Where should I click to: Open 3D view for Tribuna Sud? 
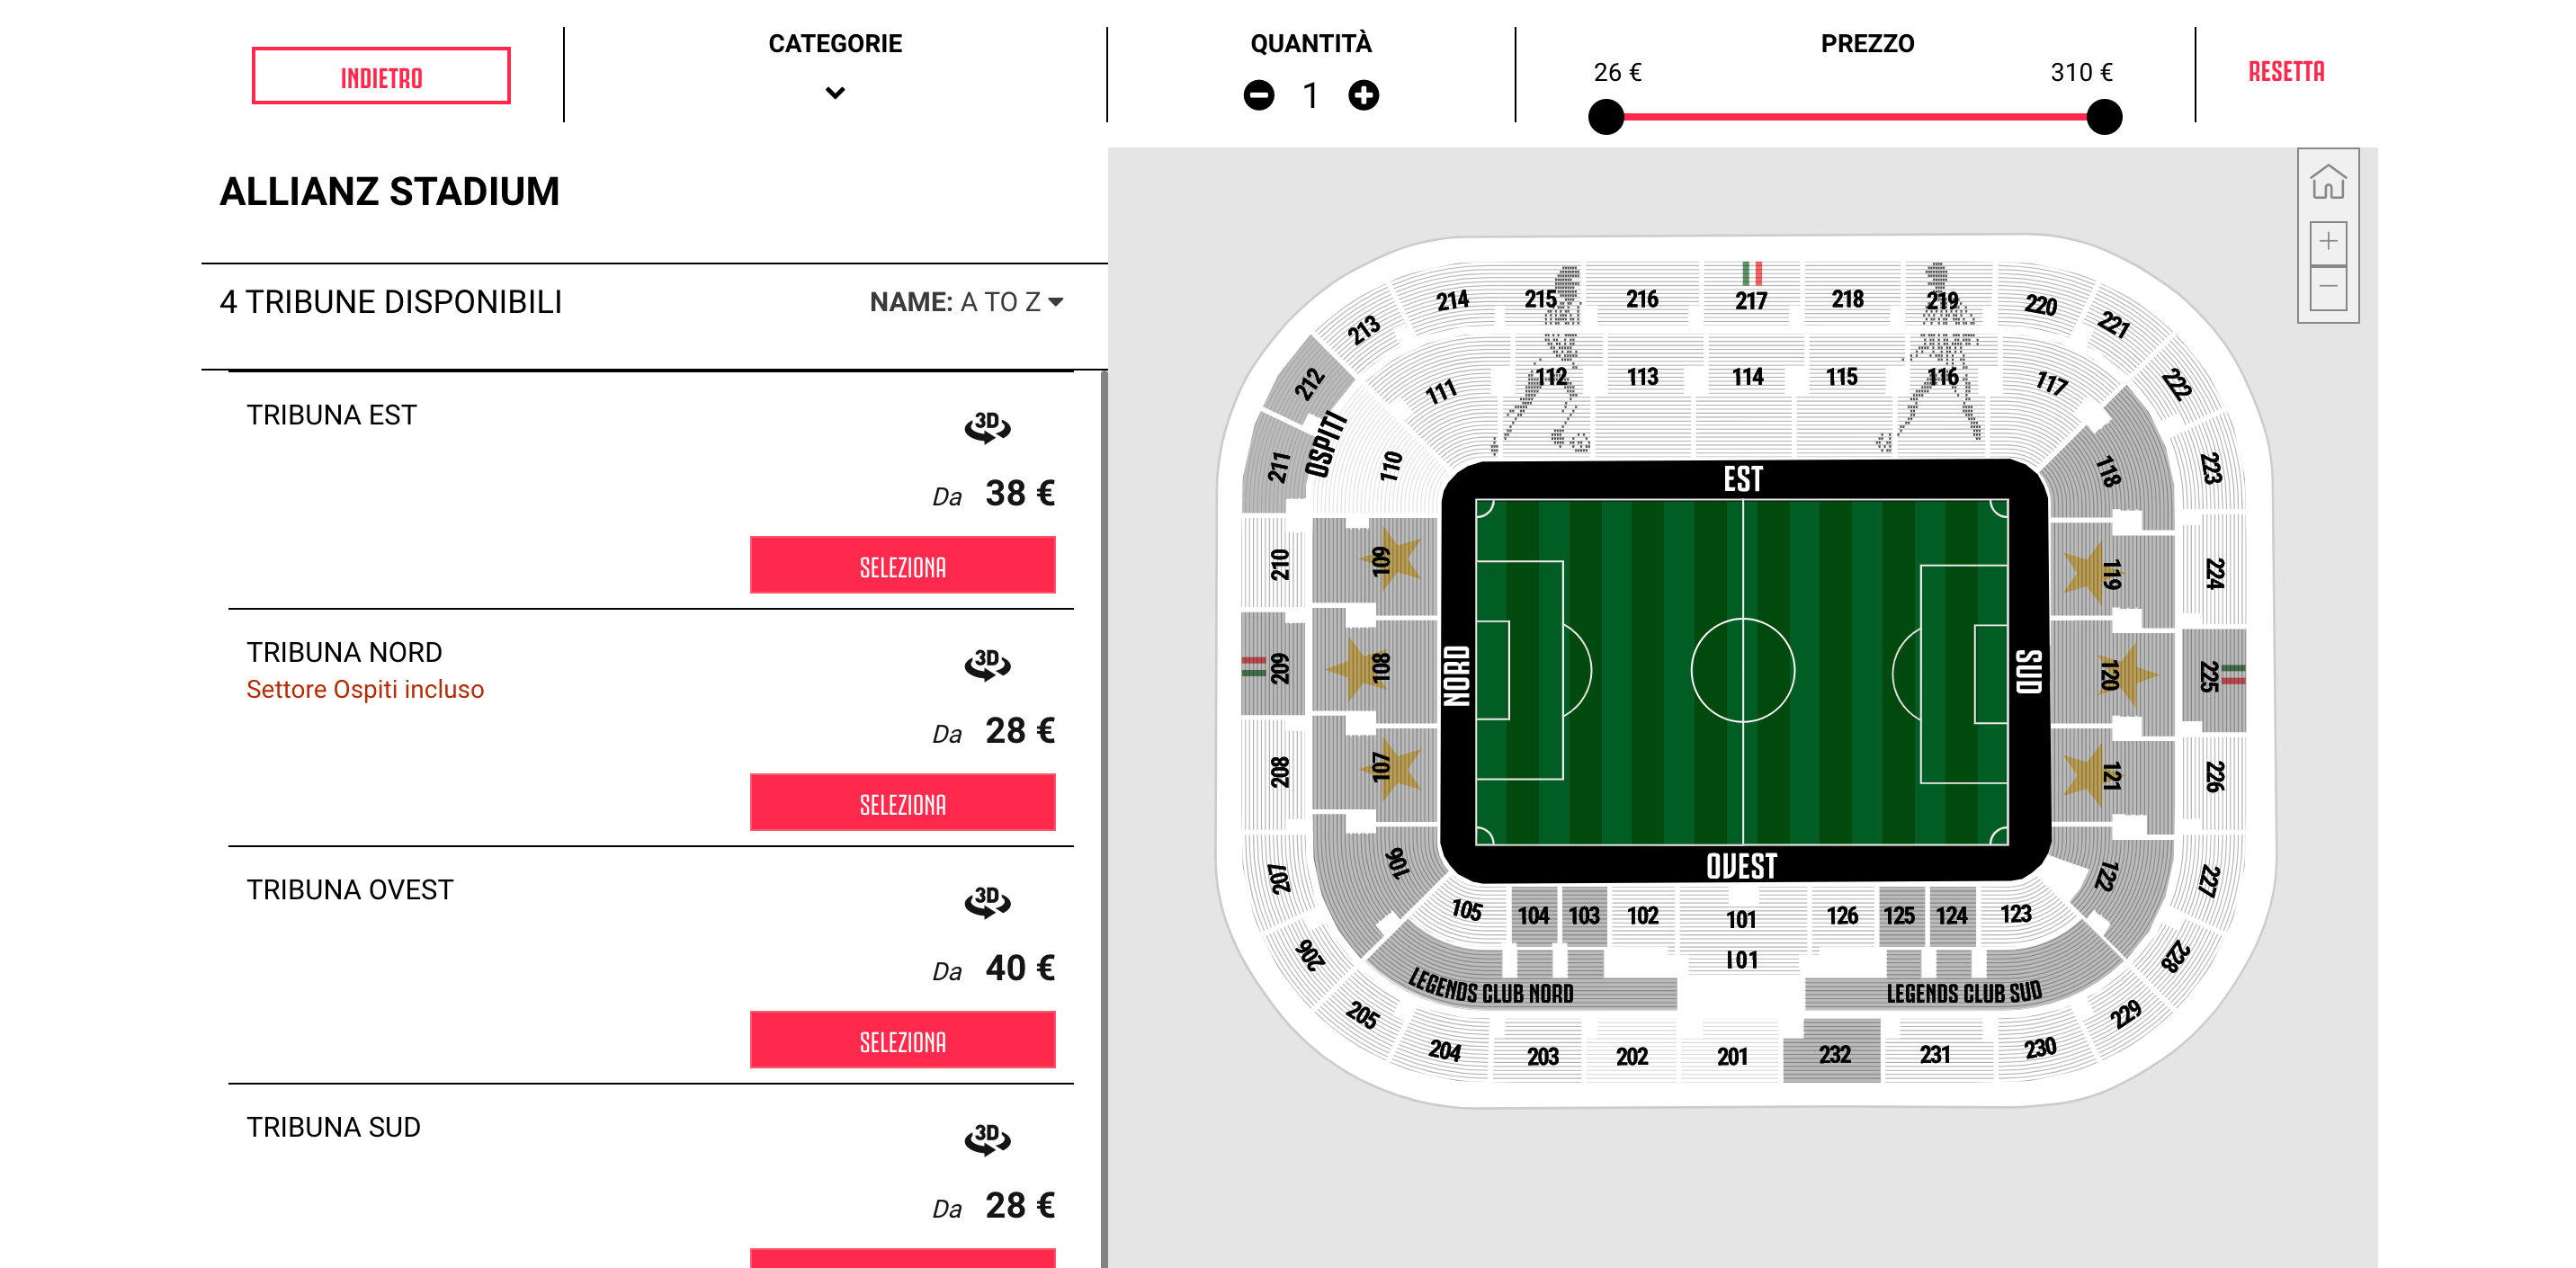[x=987, y=1138]
